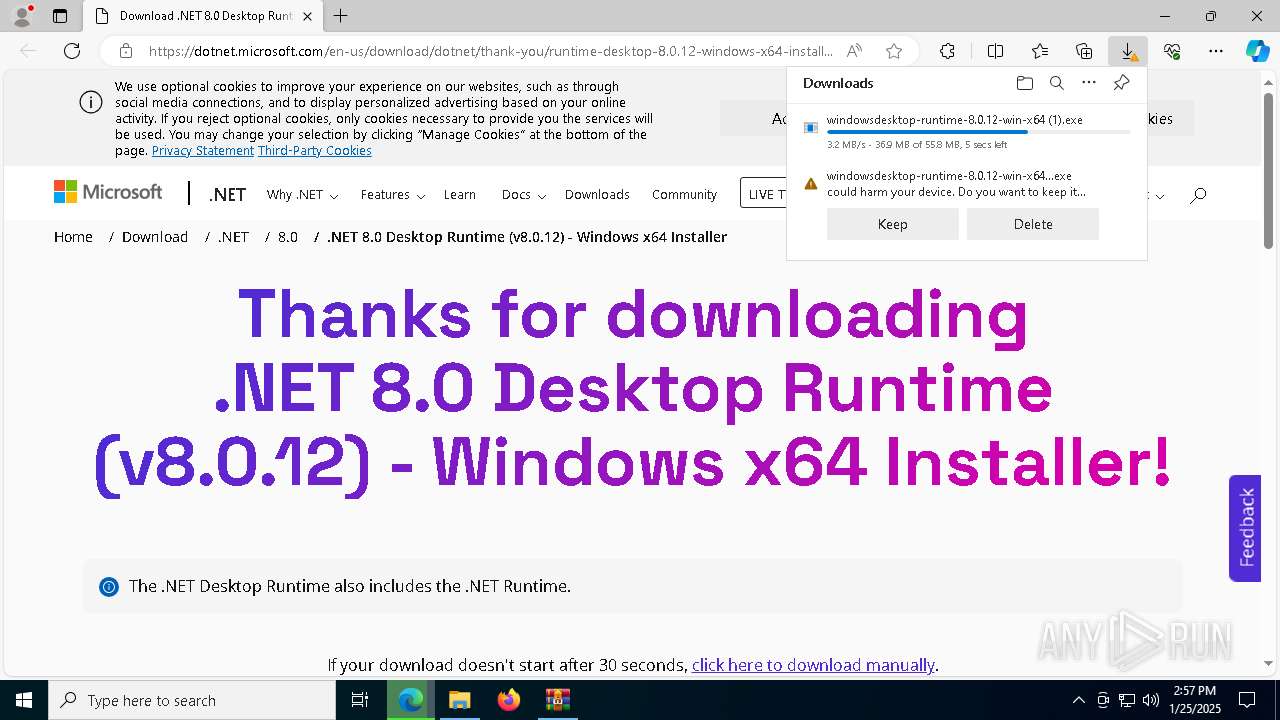Screen dimensions: 1280x720
Task: Expand the Docs dropdown menu
Action: [x=523, y=195]
